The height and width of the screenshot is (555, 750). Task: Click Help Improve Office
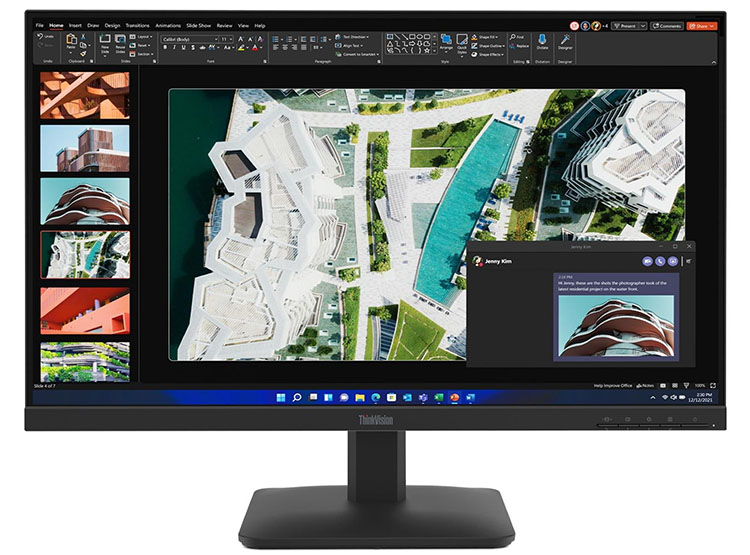(613, 386)
